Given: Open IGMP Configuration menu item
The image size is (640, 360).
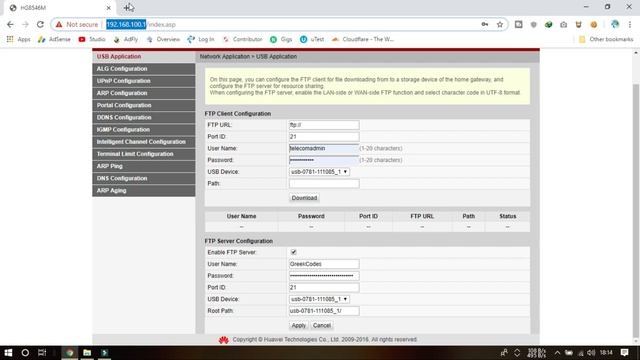Looking at the screenshot, I should click(x=144, y=130).
